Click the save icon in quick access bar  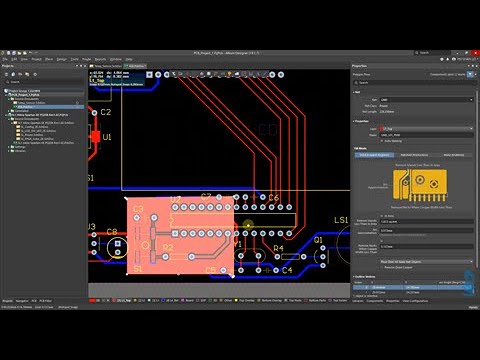tap(9, 53)
